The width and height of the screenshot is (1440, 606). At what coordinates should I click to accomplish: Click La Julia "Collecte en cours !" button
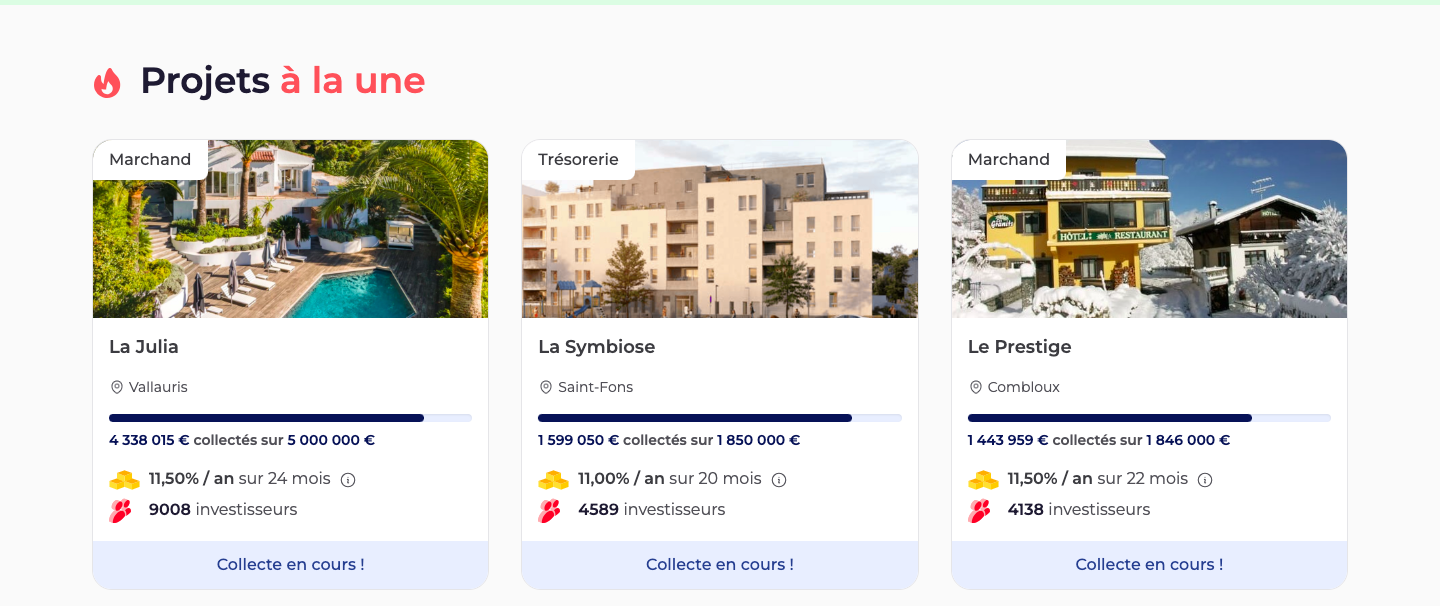290,565
